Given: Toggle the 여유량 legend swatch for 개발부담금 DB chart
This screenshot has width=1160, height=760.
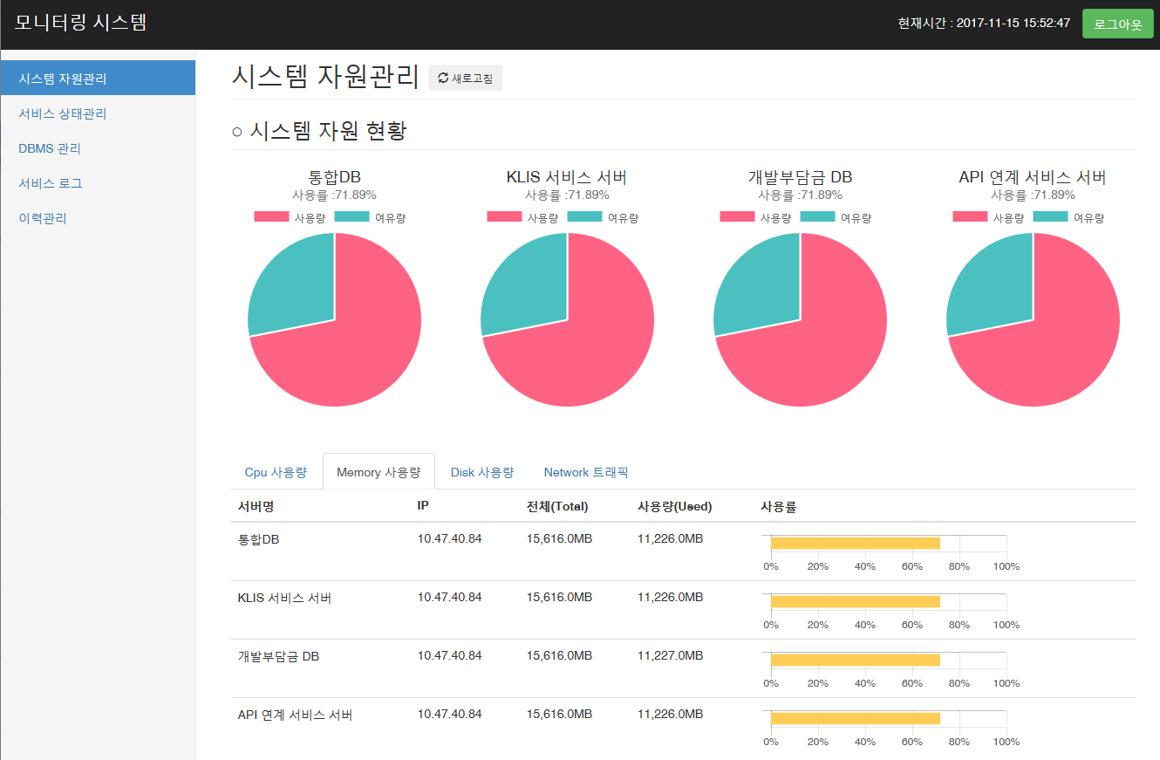Looking at the screenshot, I should 817,217.
